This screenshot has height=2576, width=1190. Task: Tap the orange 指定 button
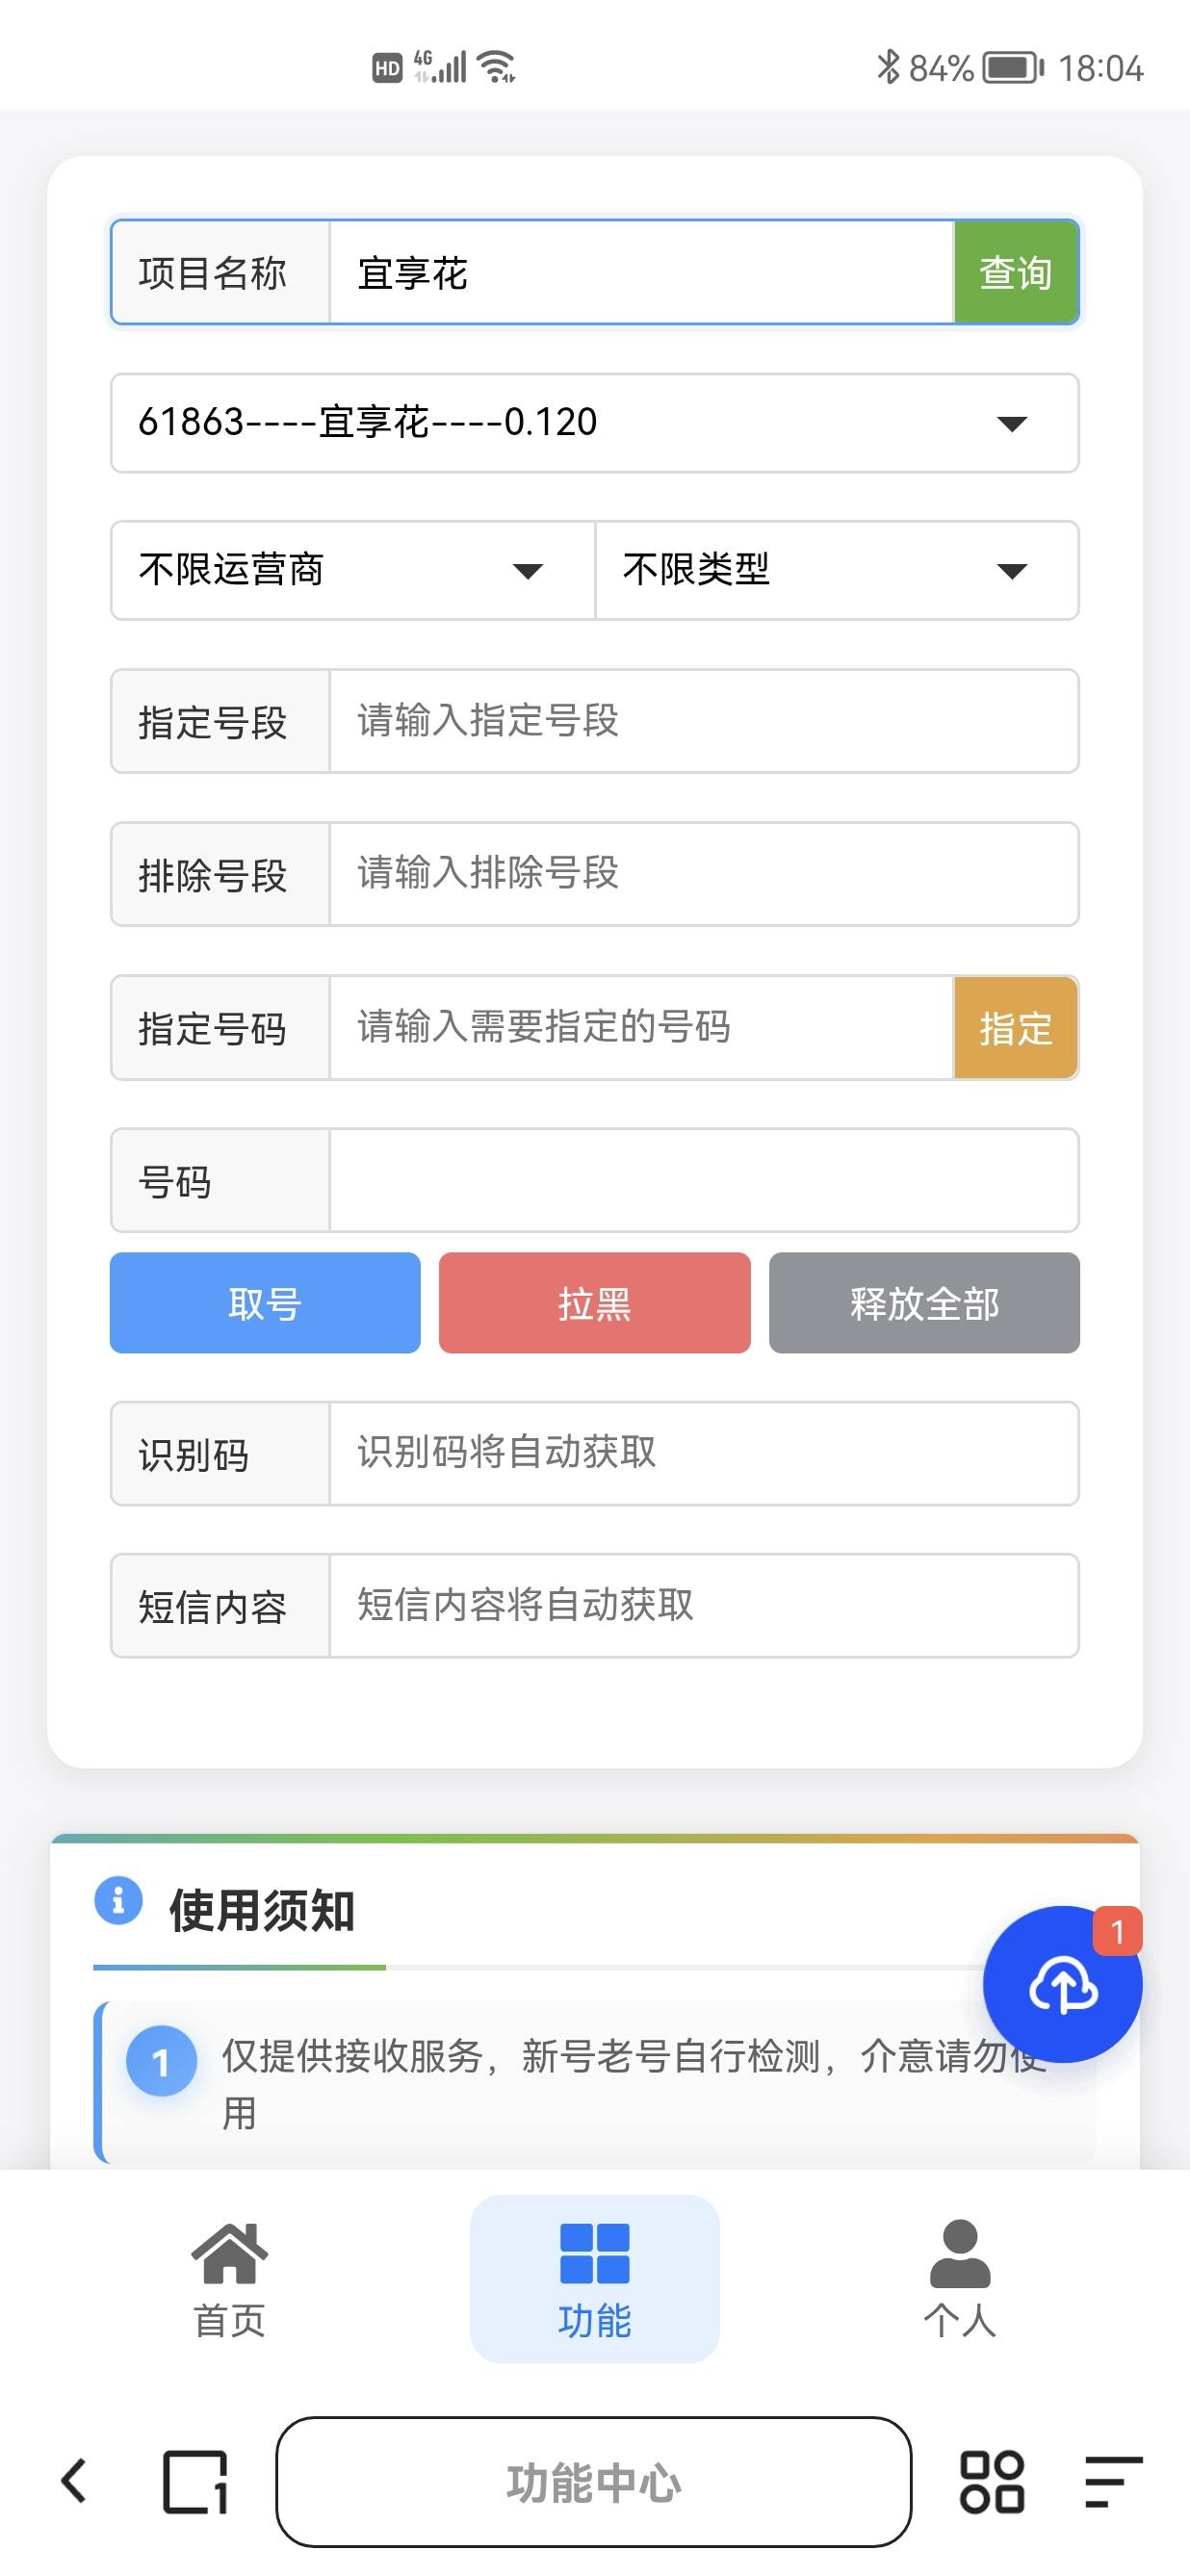click(x=1015, y=1028)
